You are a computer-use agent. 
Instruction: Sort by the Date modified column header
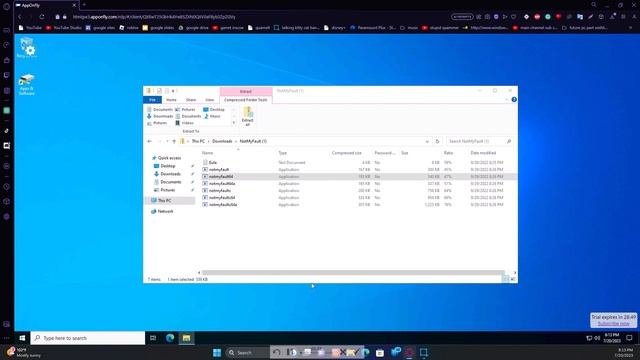point(483,153)
